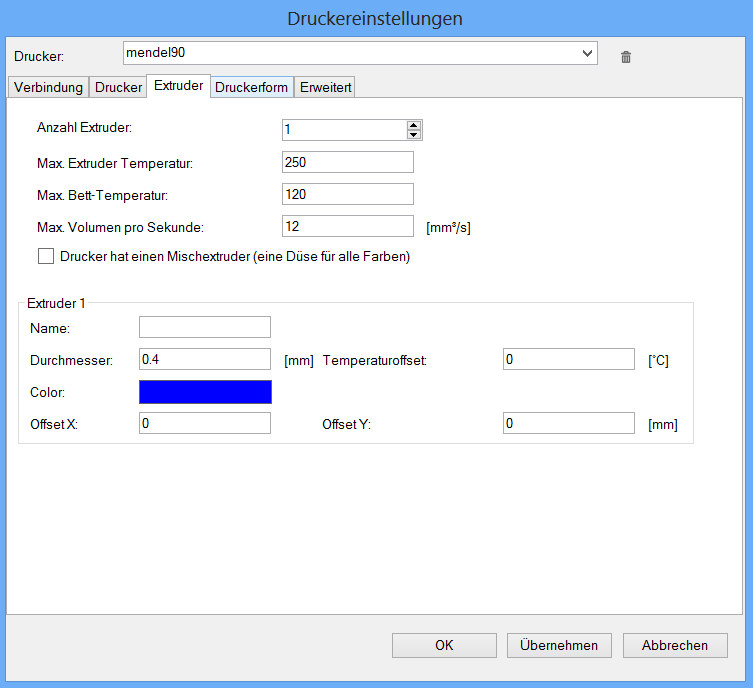
Task: Open the Drucker dropdown list
Action: [587, 53]
